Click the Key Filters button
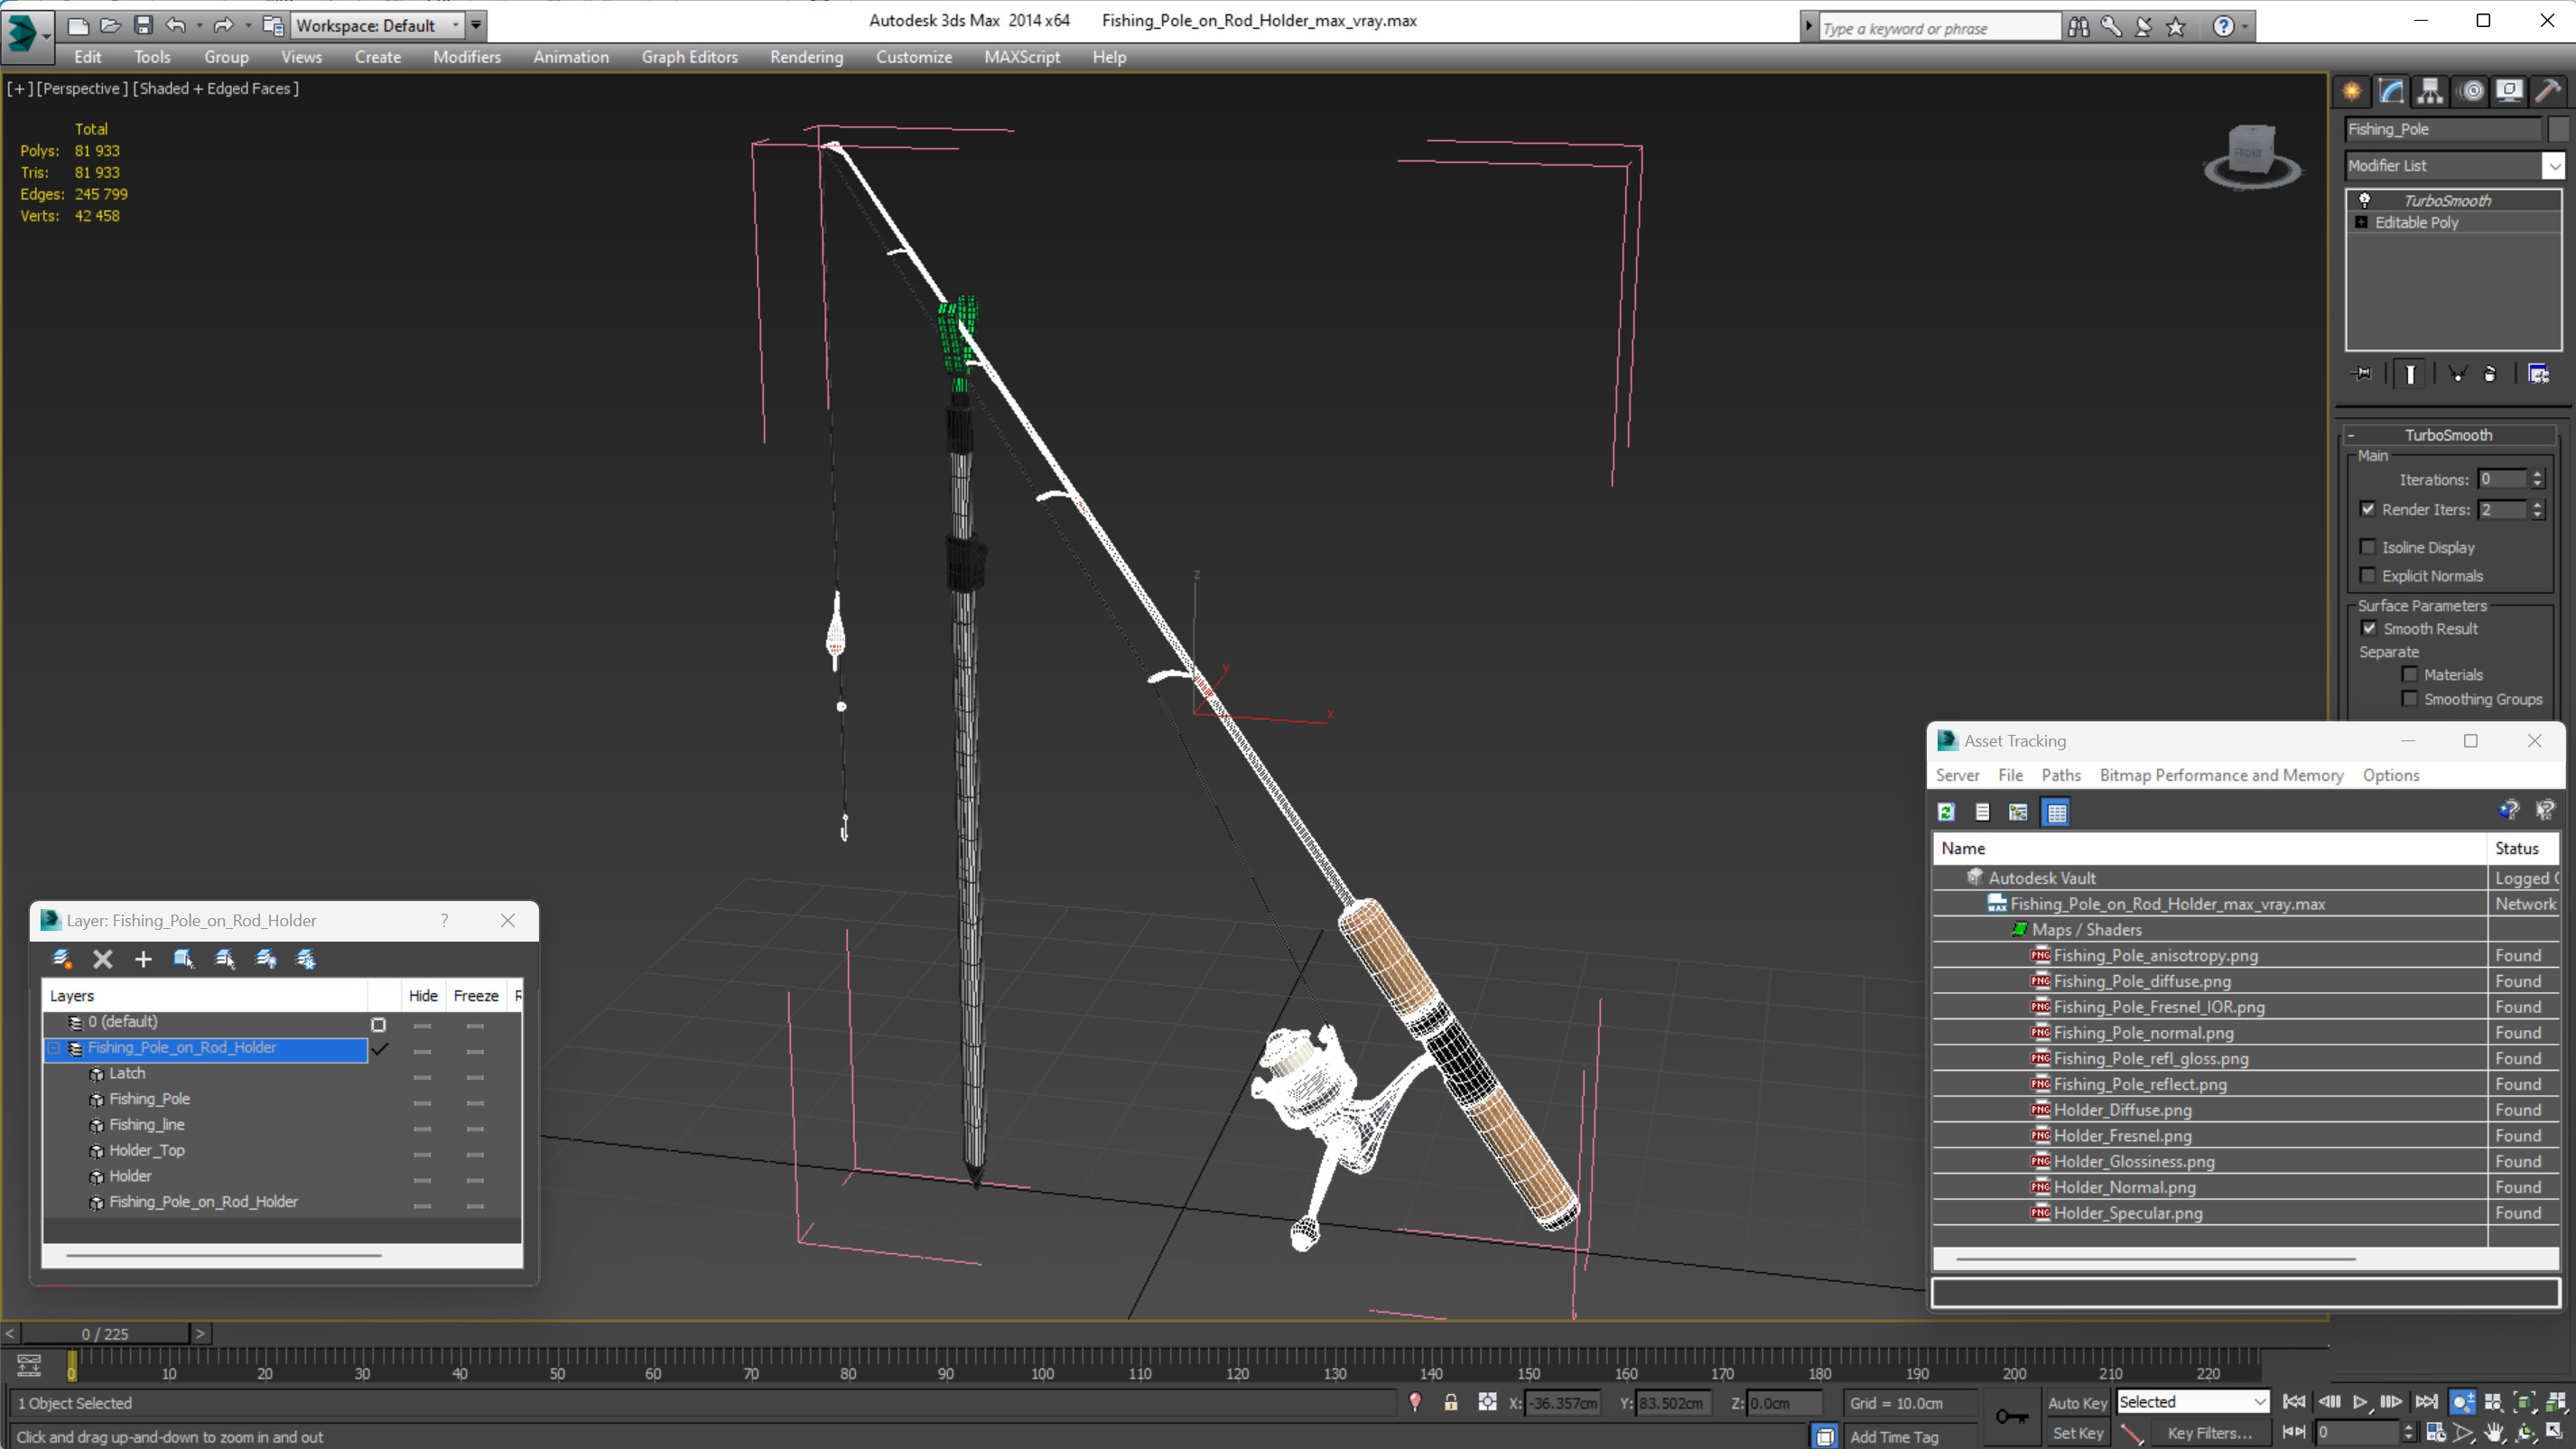This screenshot has height=1449, width=2576. 2209,1433
